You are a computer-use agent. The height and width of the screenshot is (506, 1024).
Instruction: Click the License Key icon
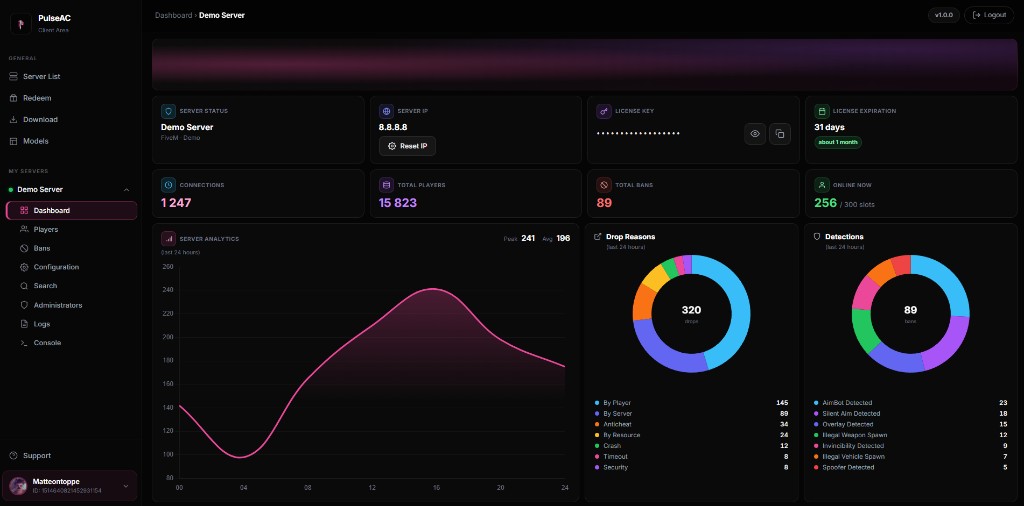[x=603, y=112]
